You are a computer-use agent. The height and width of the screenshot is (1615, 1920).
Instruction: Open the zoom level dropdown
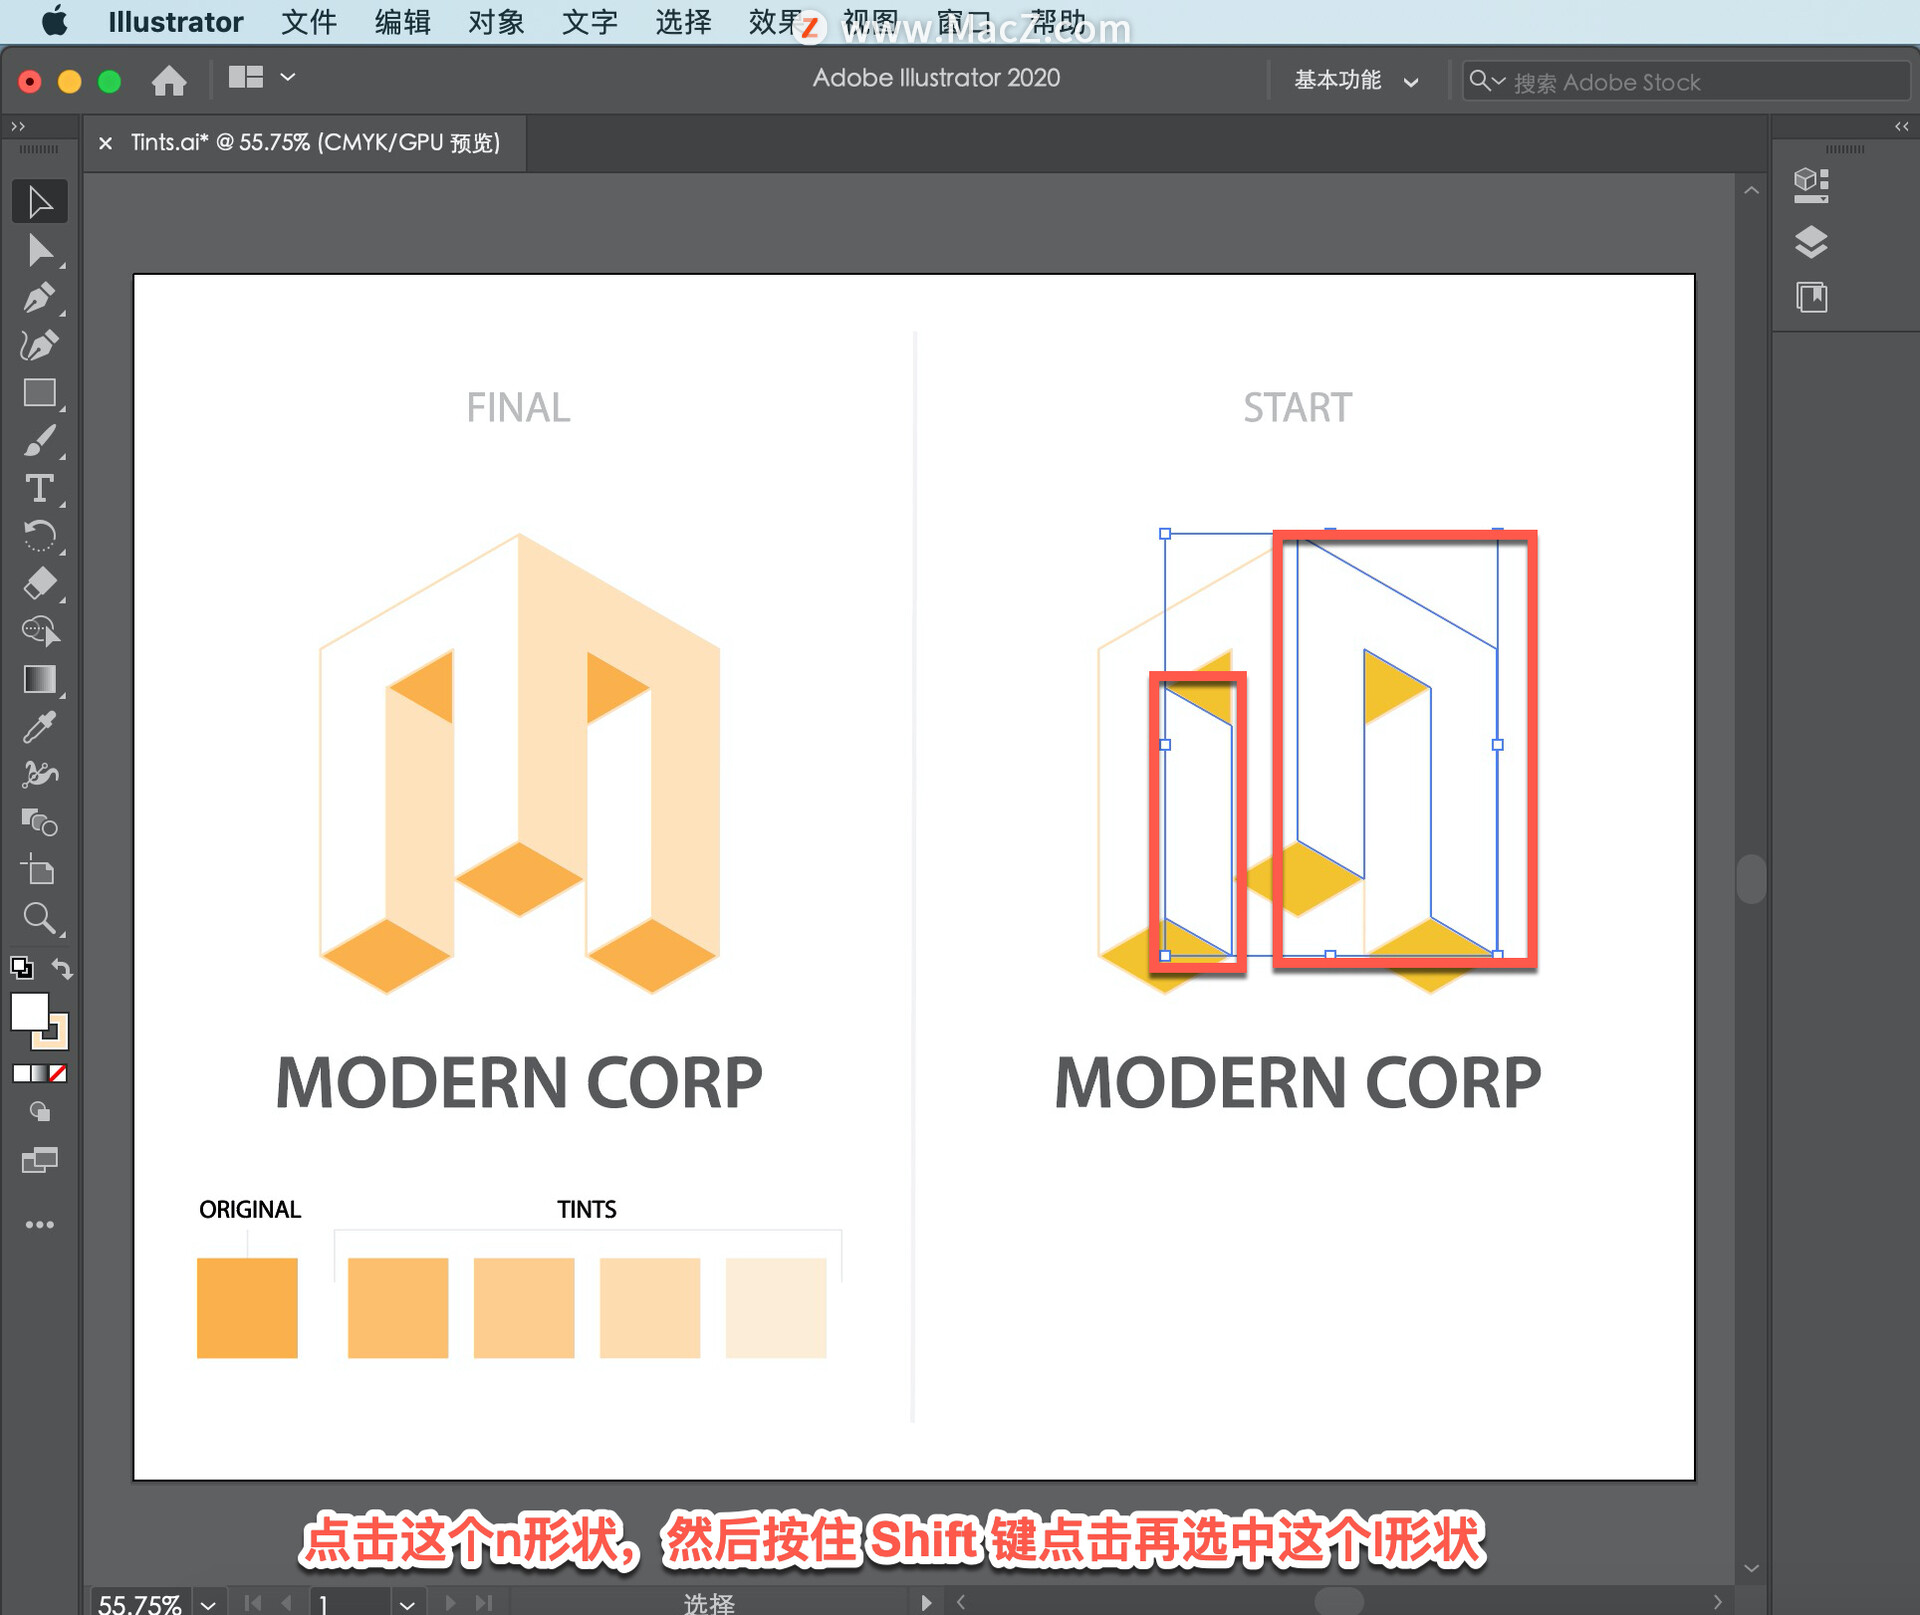tap(208, 1604)
